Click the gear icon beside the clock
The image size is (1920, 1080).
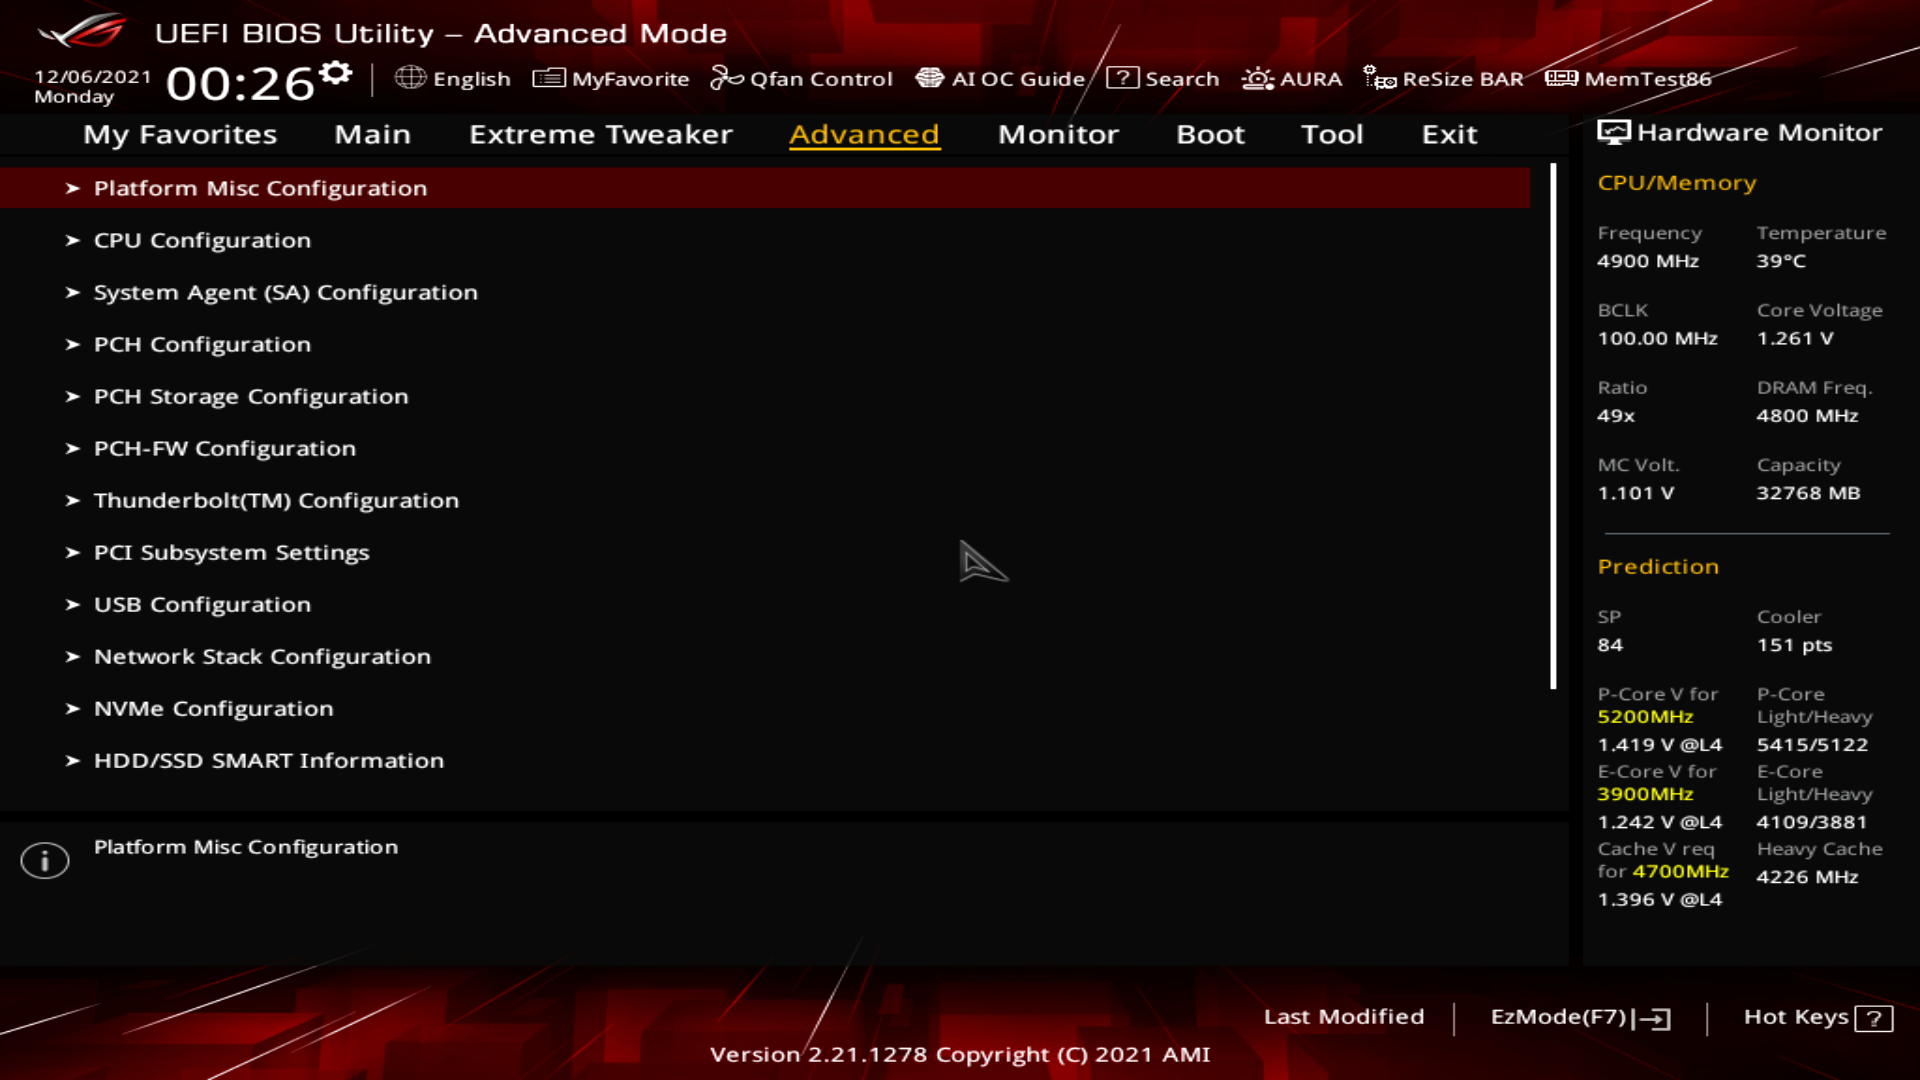coord(336,72)
